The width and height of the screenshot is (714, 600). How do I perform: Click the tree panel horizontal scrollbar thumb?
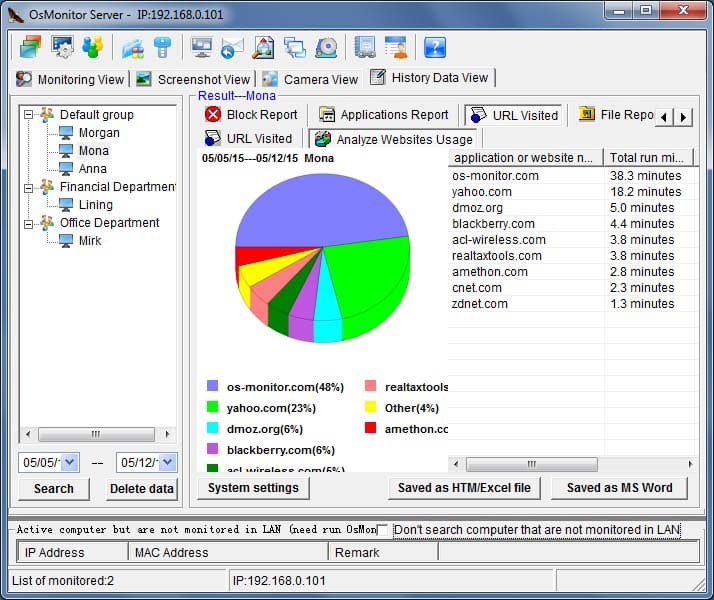(96, 434)
